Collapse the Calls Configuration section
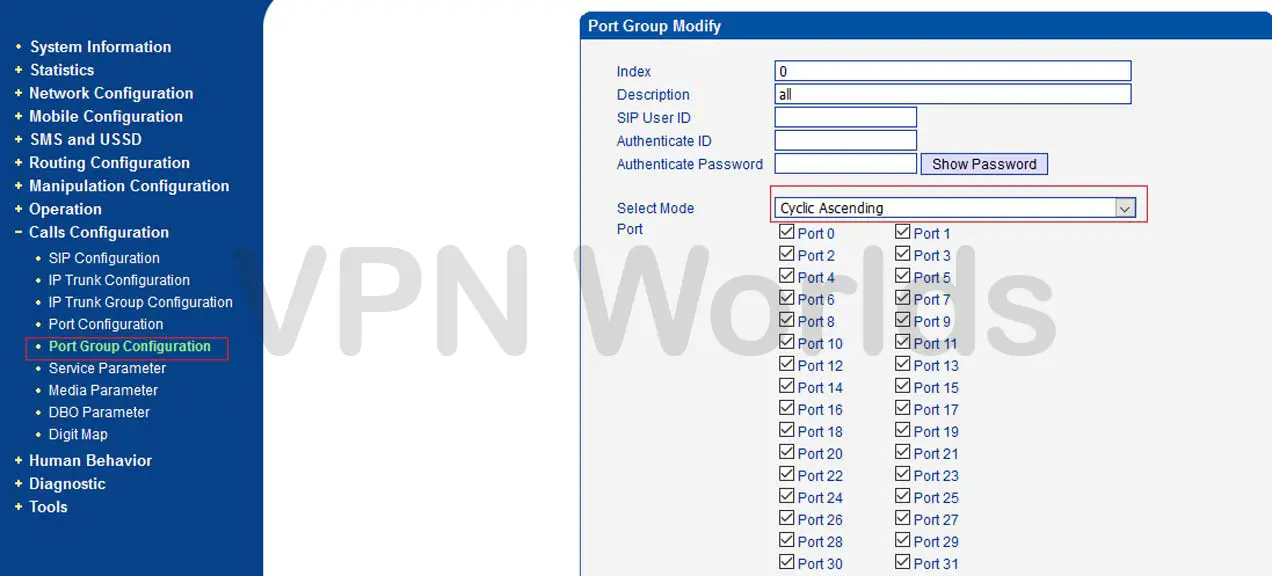 click(97, 232)
